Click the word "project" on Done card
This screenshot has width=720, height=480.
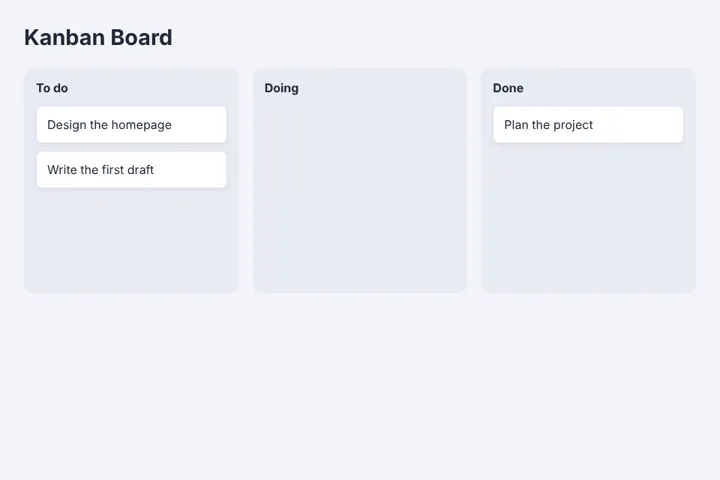pyautogui.click(x=573, y=125)
